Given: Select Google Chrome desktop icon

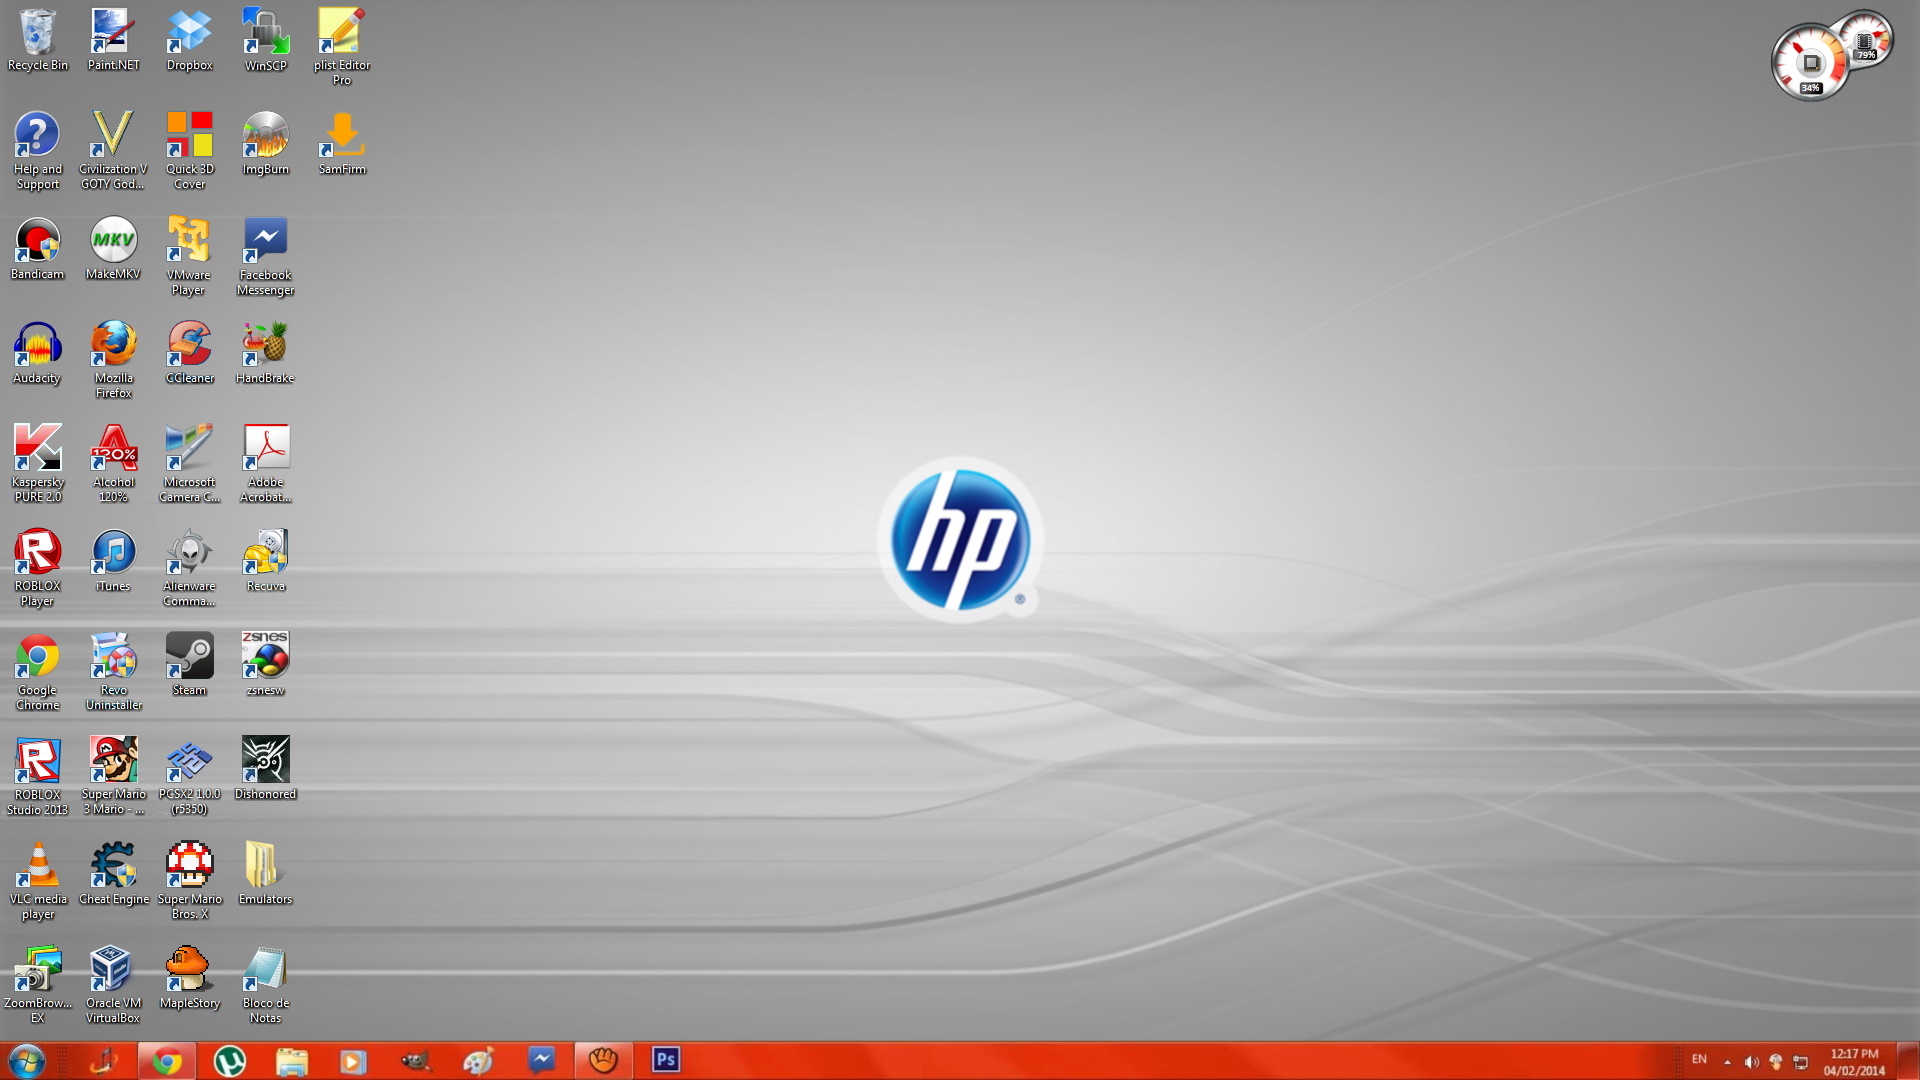Looking at the screenshot, I should coord(37,672).
